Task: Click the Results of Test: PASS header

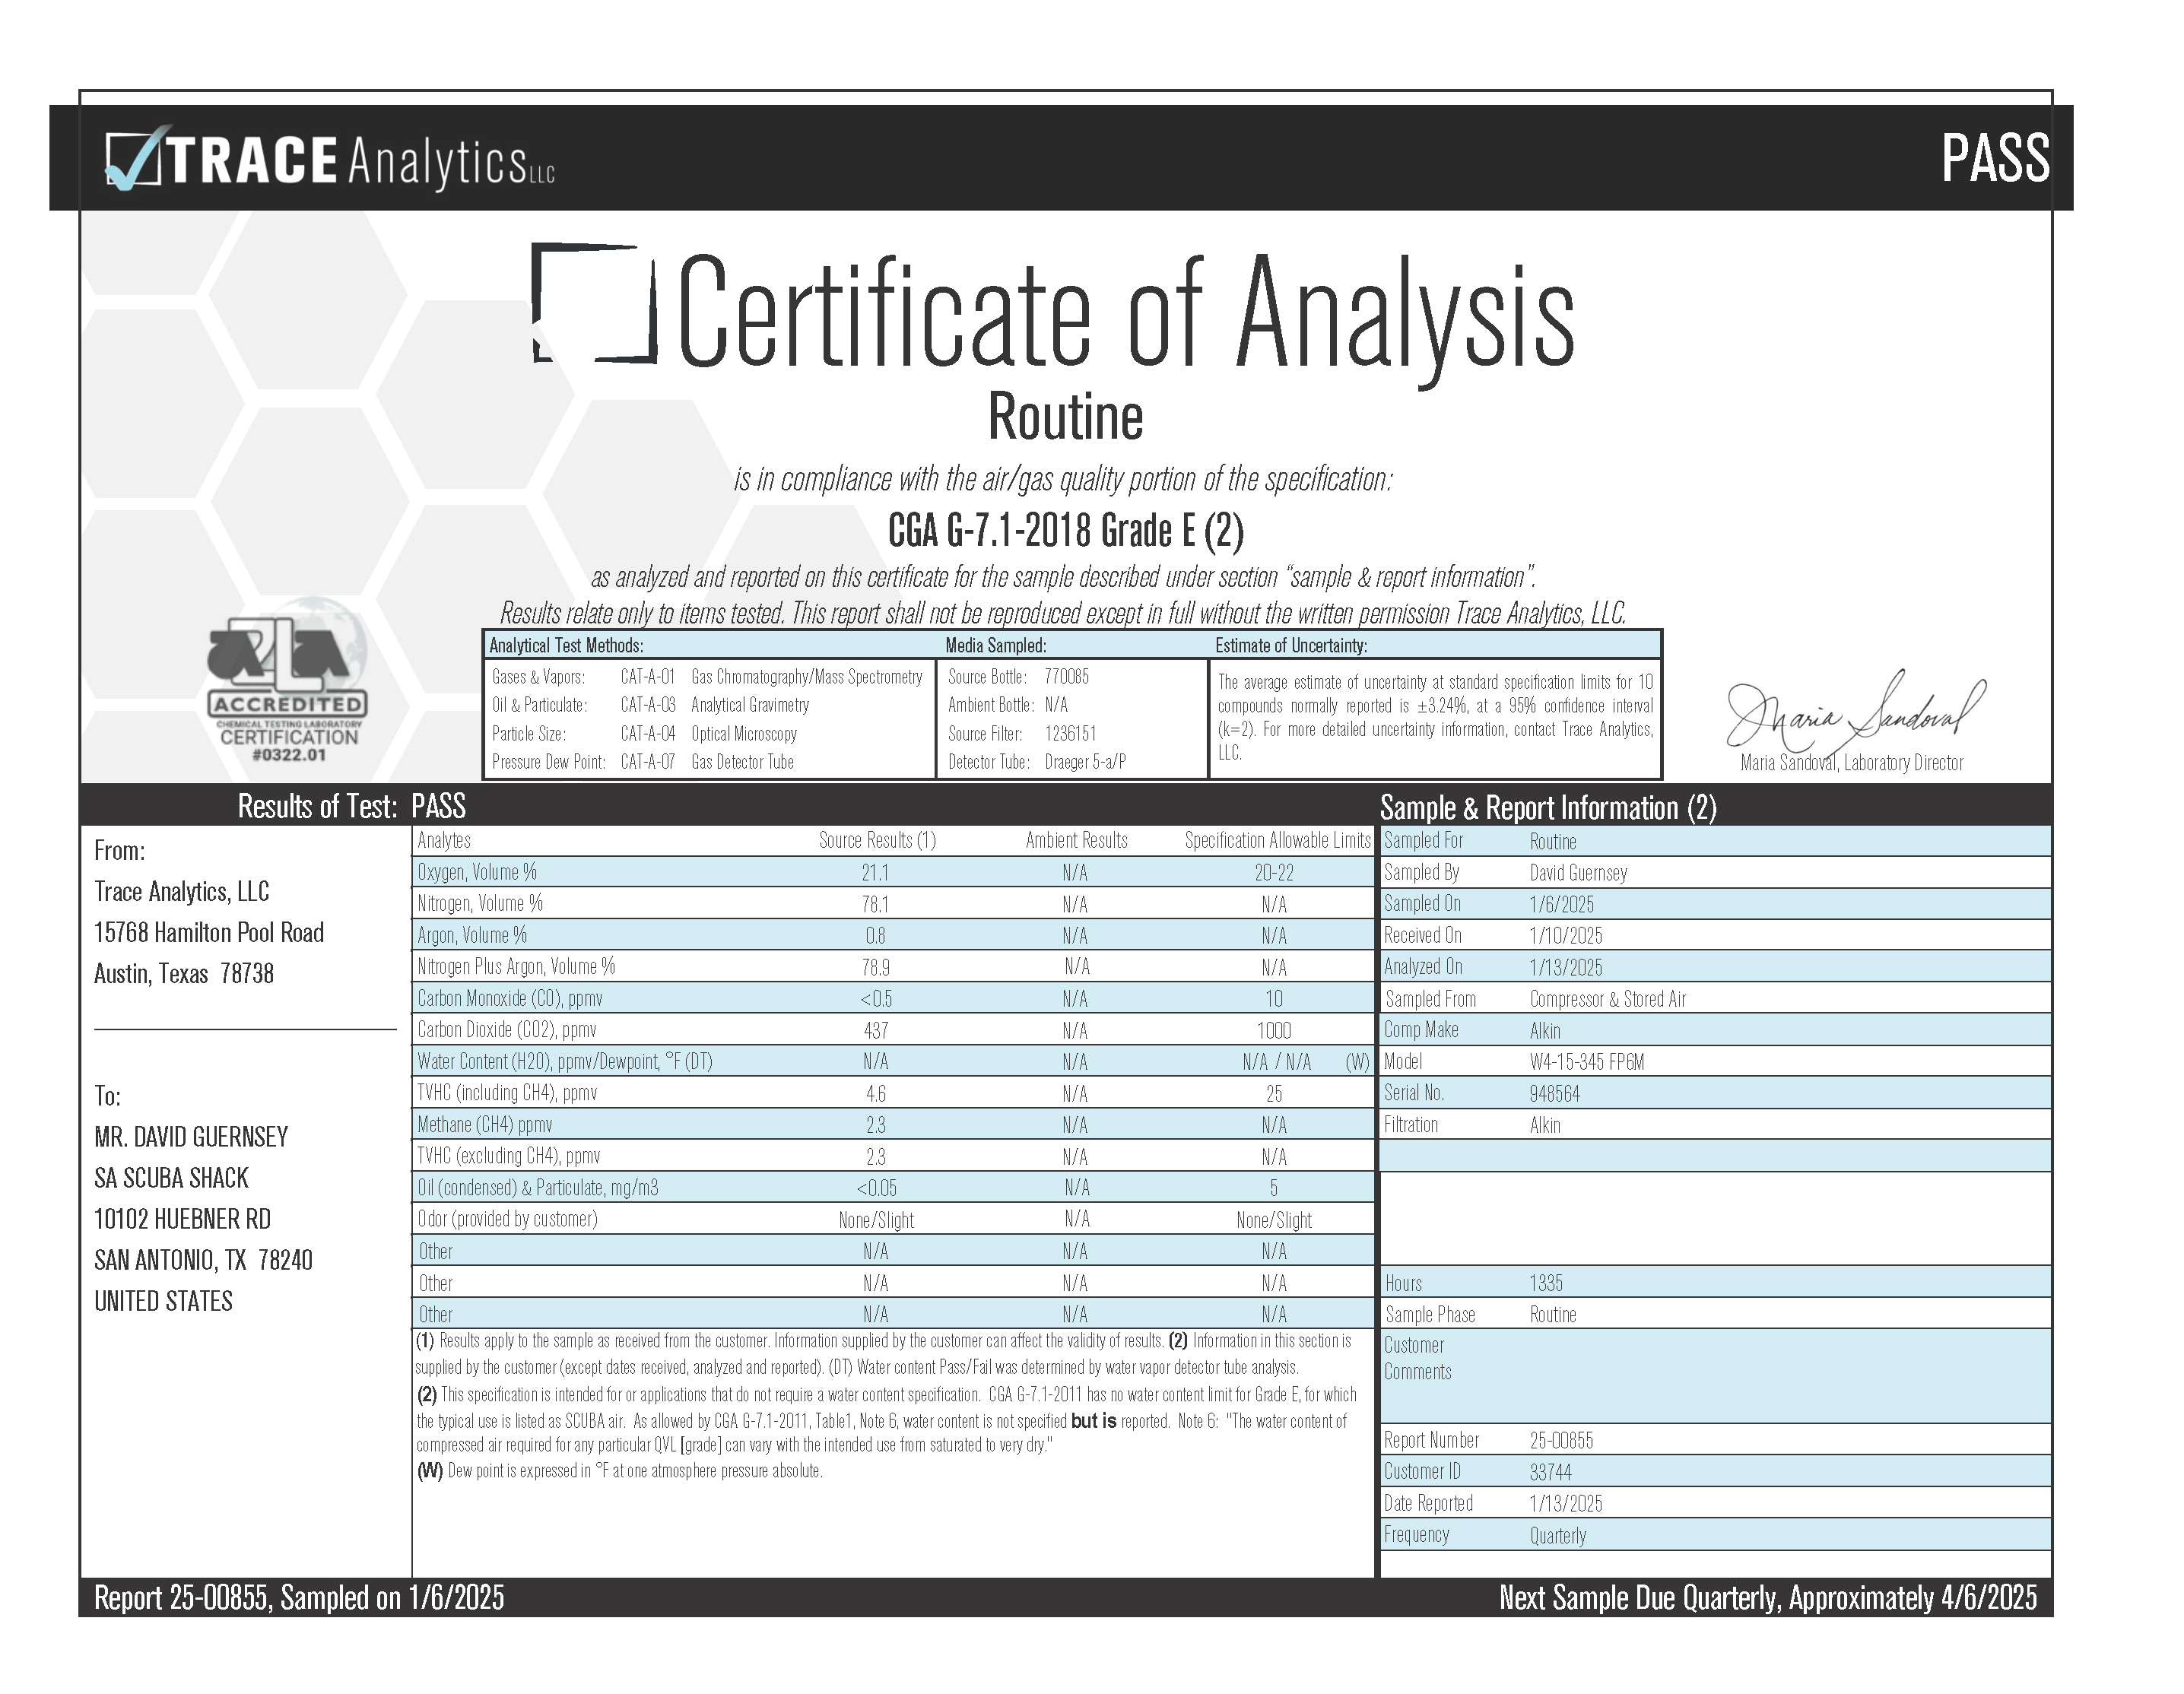Action: (x=351, y=806)
